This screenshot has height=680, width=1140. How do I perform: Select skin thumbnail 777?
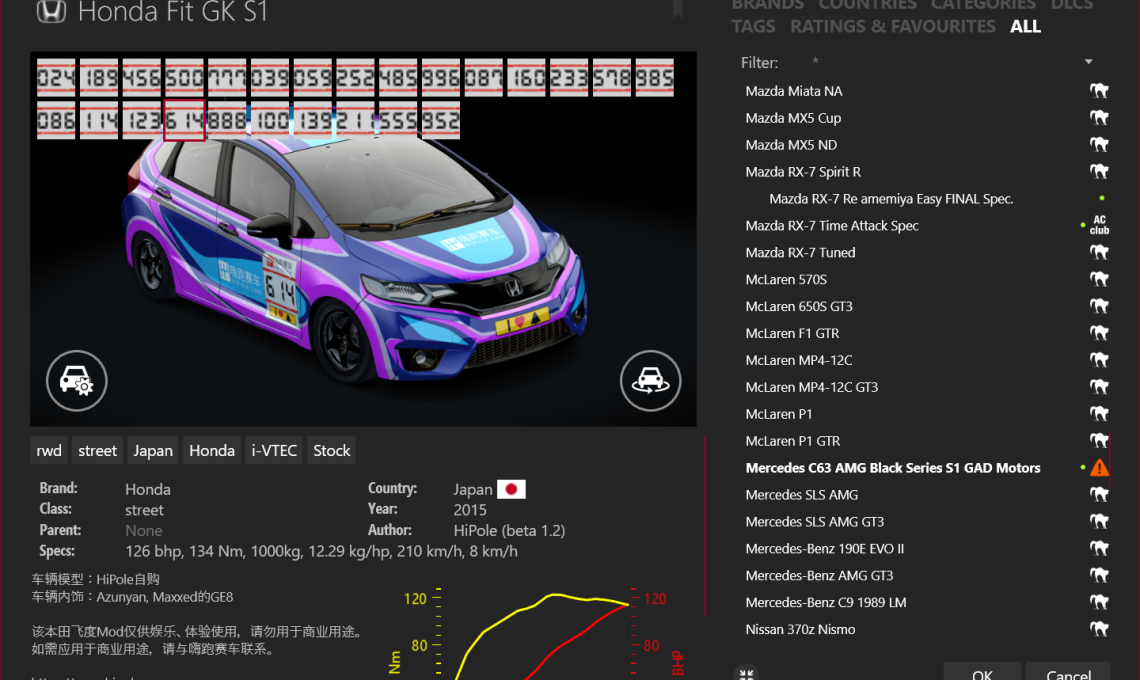(x=227, y=78)
